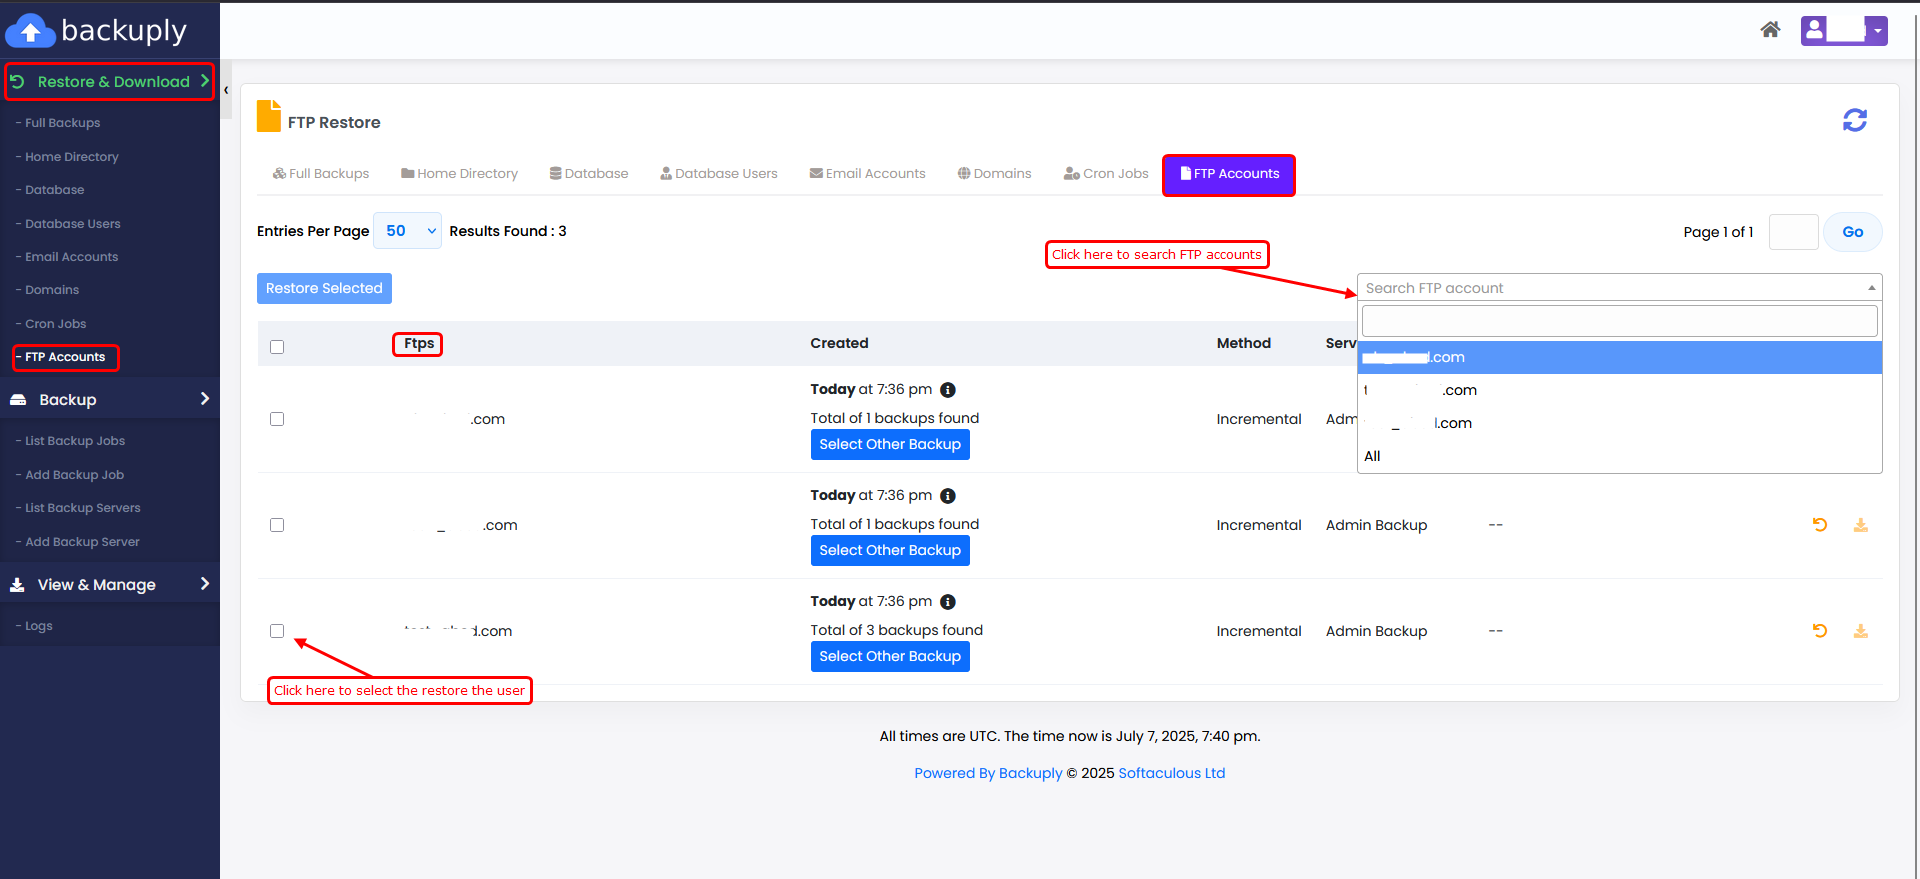The width and height of the screenshot is (1920, 879).
Task: Collapse the sidebar using the arrow handle
Action: point(226,90)
